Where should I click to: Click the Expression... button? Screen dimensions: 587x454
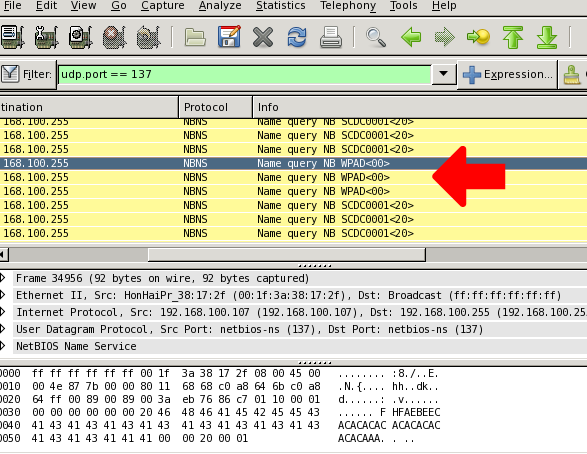click(x=508, y=74)
